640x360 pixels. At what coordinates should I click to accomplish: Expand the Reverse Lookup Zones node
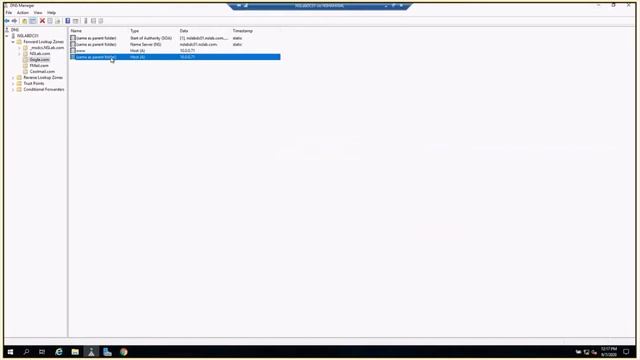[13, 77]
